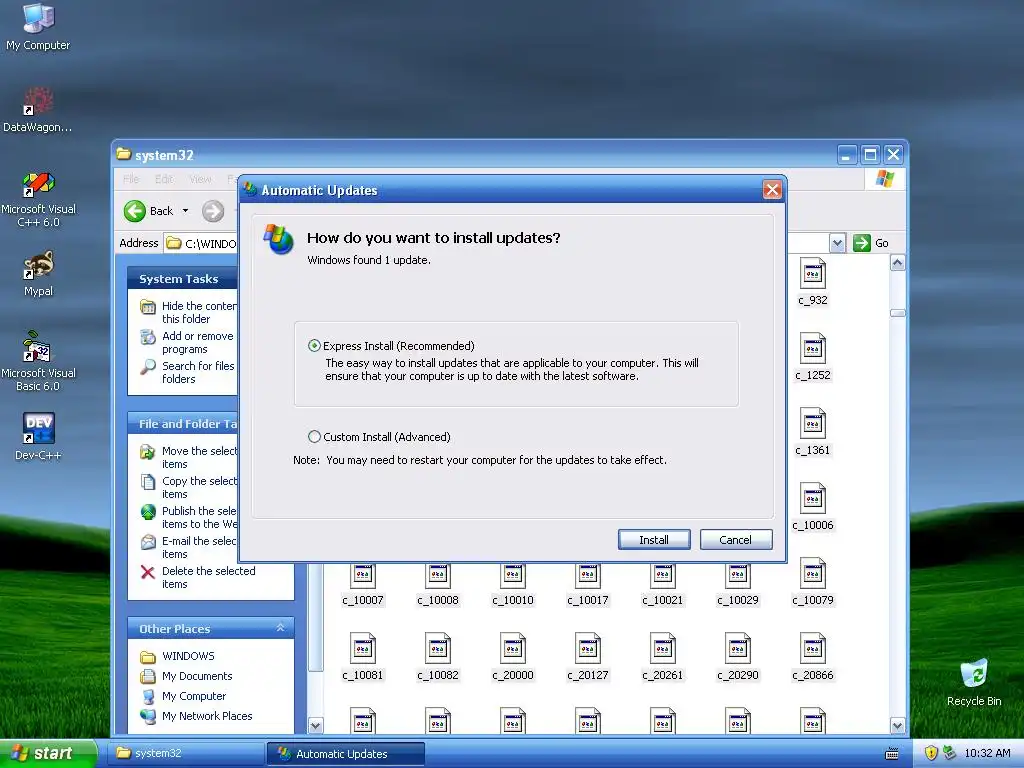Open My Documents link in Other Places
Screen dimensions: 1024x768
(x=187, y=676)
